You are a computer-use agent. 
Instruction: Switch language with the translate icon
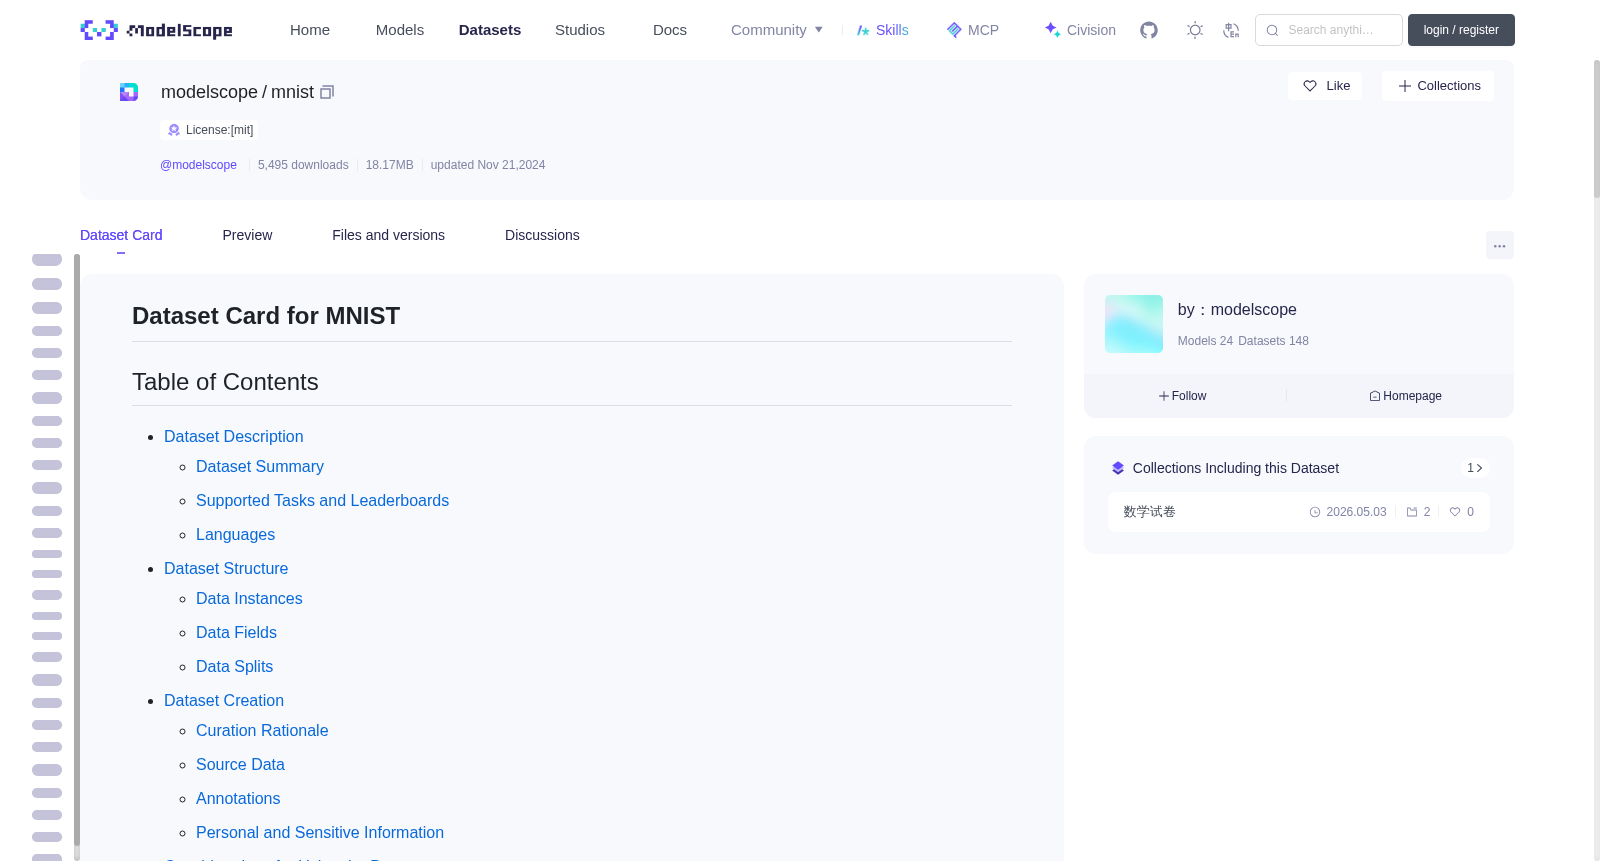(1231, 30)
